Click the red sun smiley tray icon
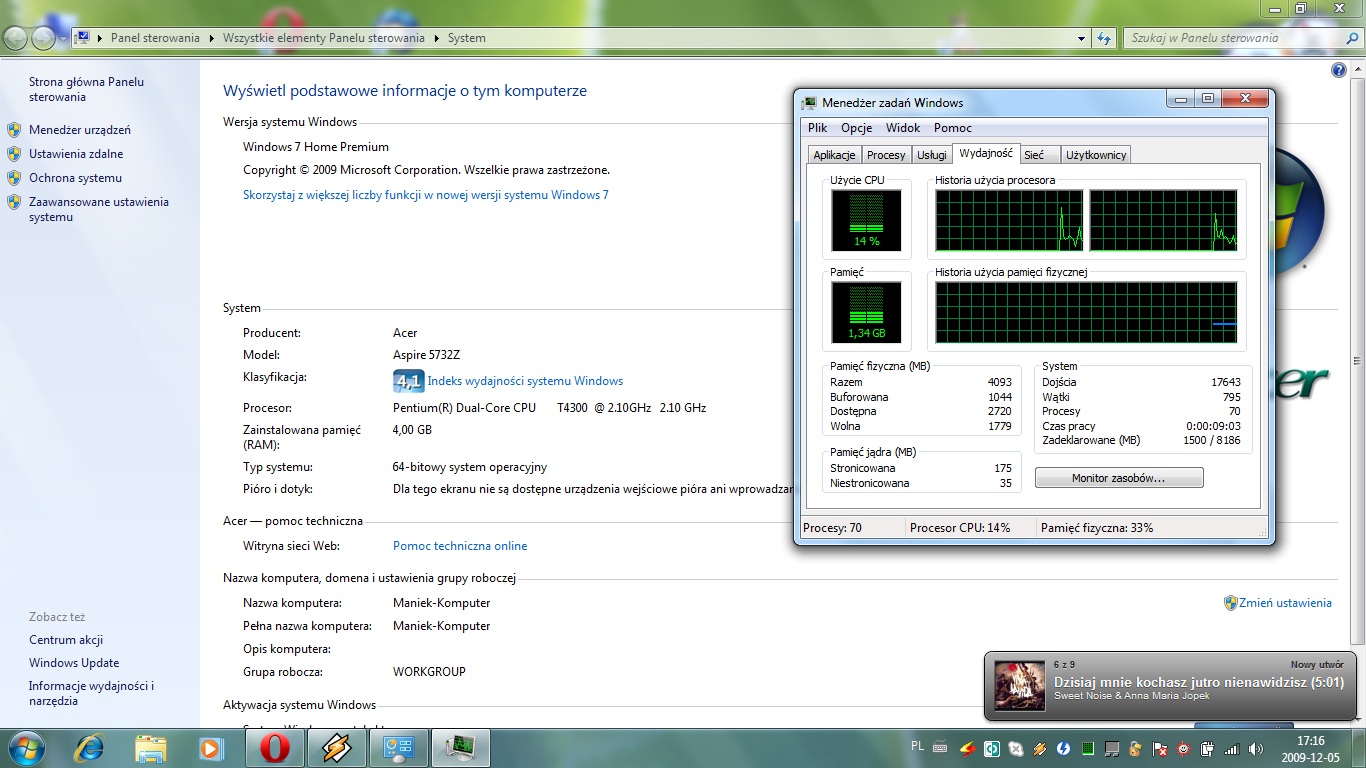1366x768 pixels. 1183,748
